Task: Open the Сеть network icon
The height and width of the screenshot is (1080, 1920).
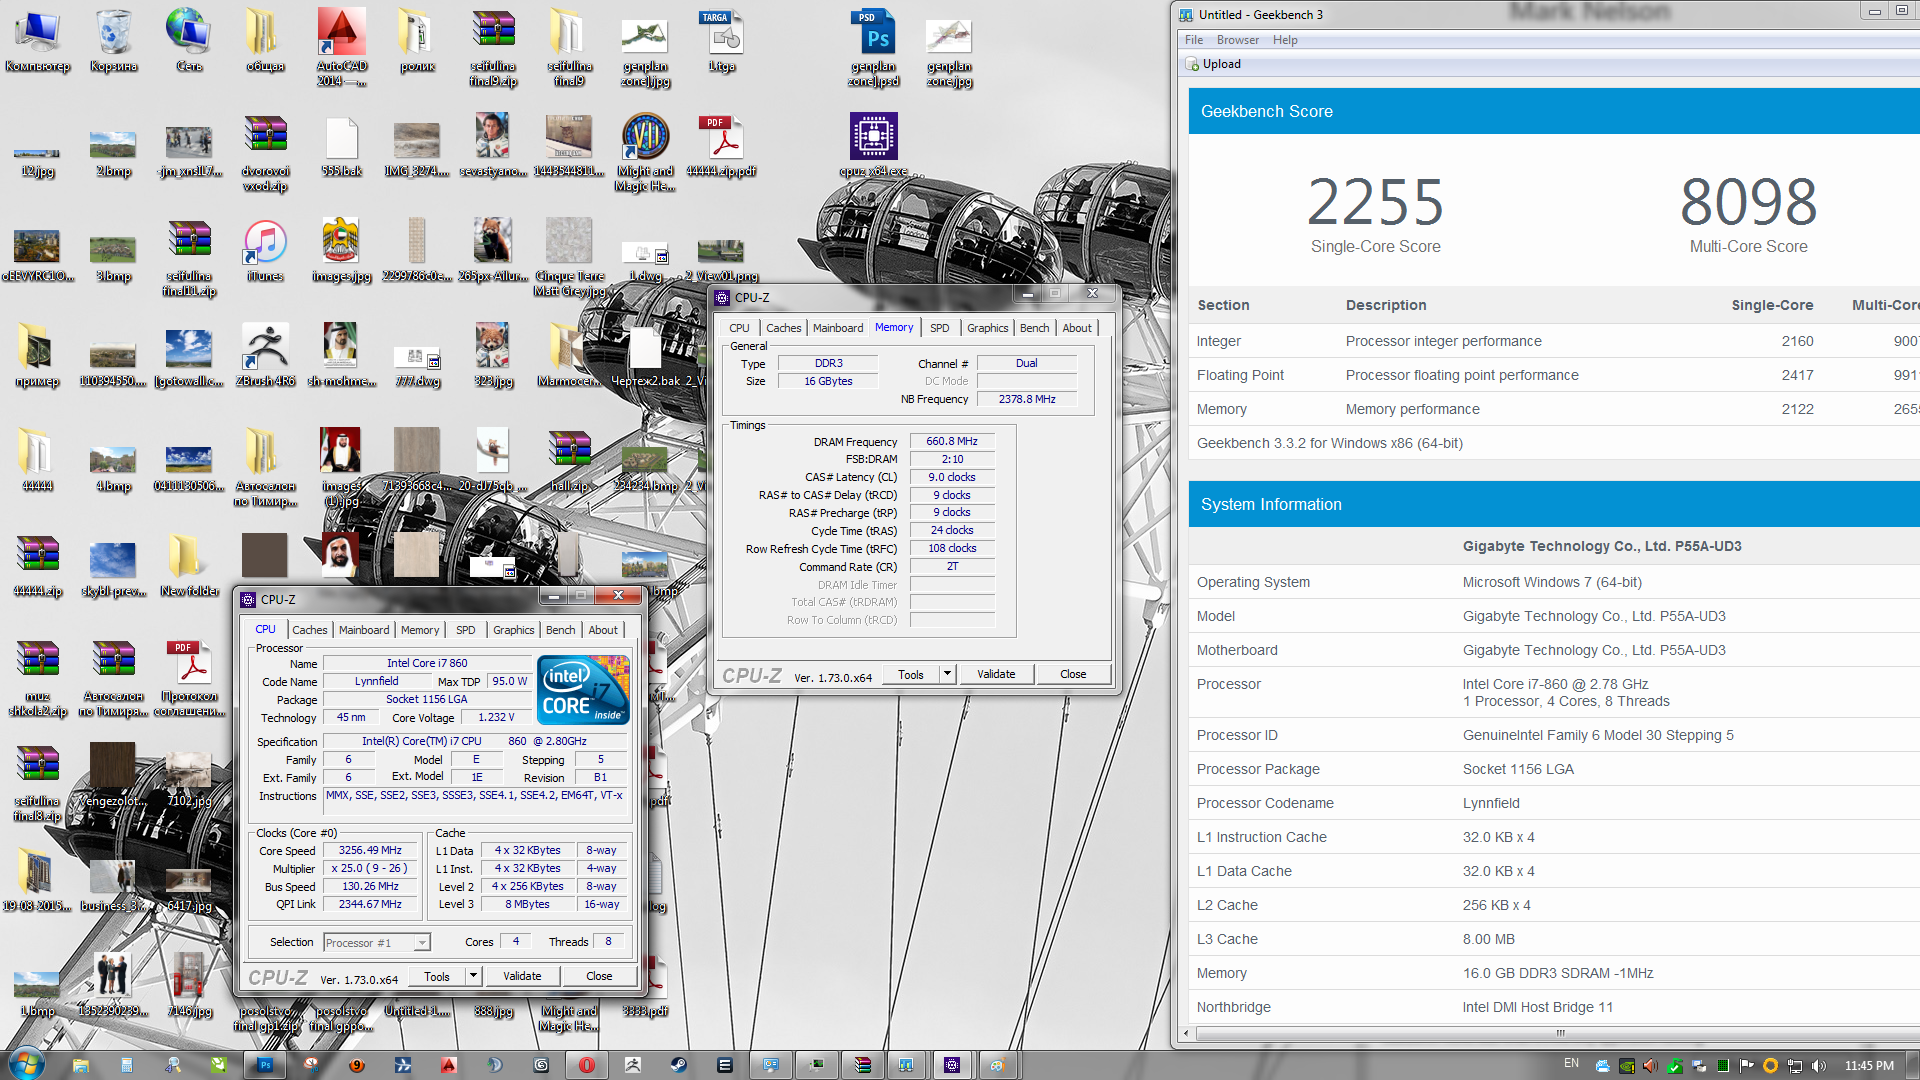Action: (189, 41)
